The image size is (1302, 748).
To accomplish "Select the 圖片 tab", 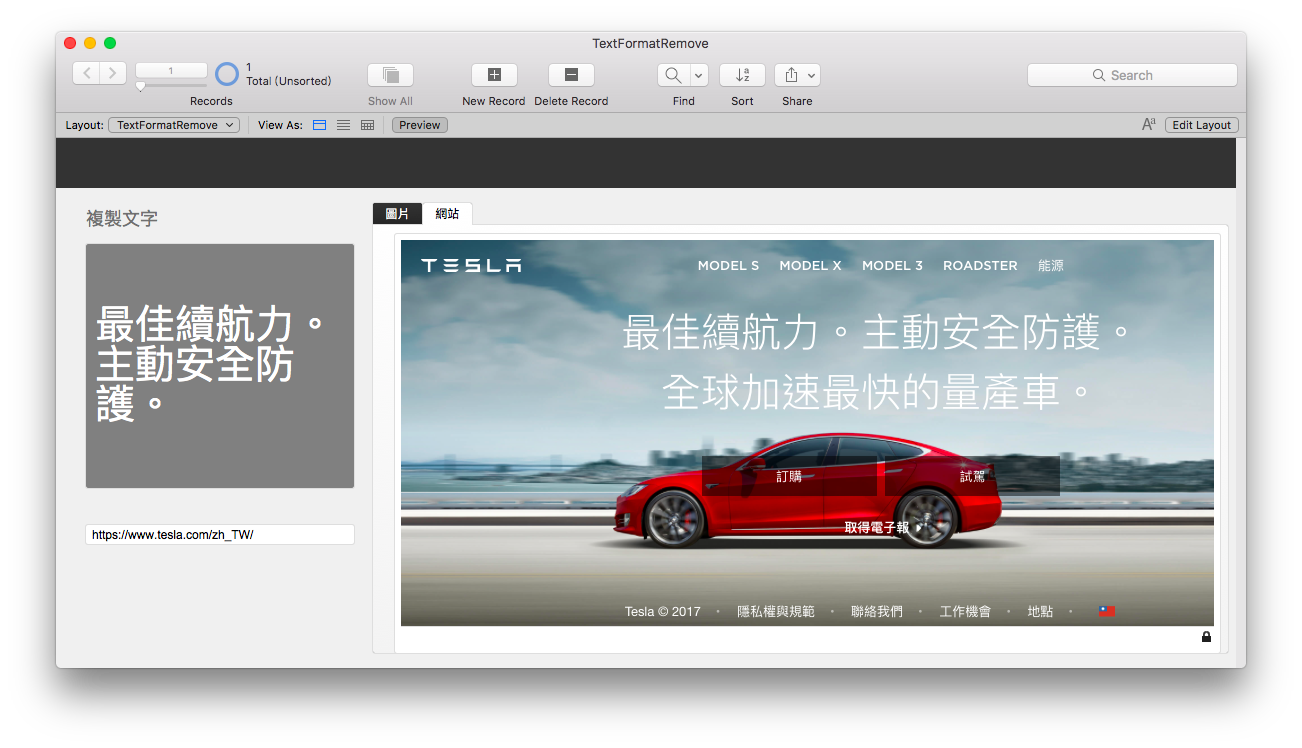I will click(x=397, y=214).
